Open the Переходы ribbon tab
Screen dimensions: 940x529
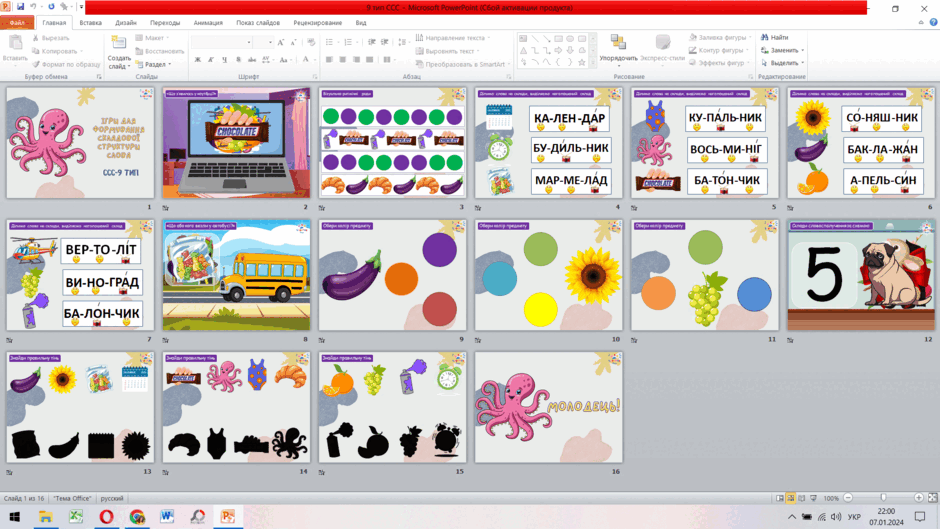(x=165, y=23)
